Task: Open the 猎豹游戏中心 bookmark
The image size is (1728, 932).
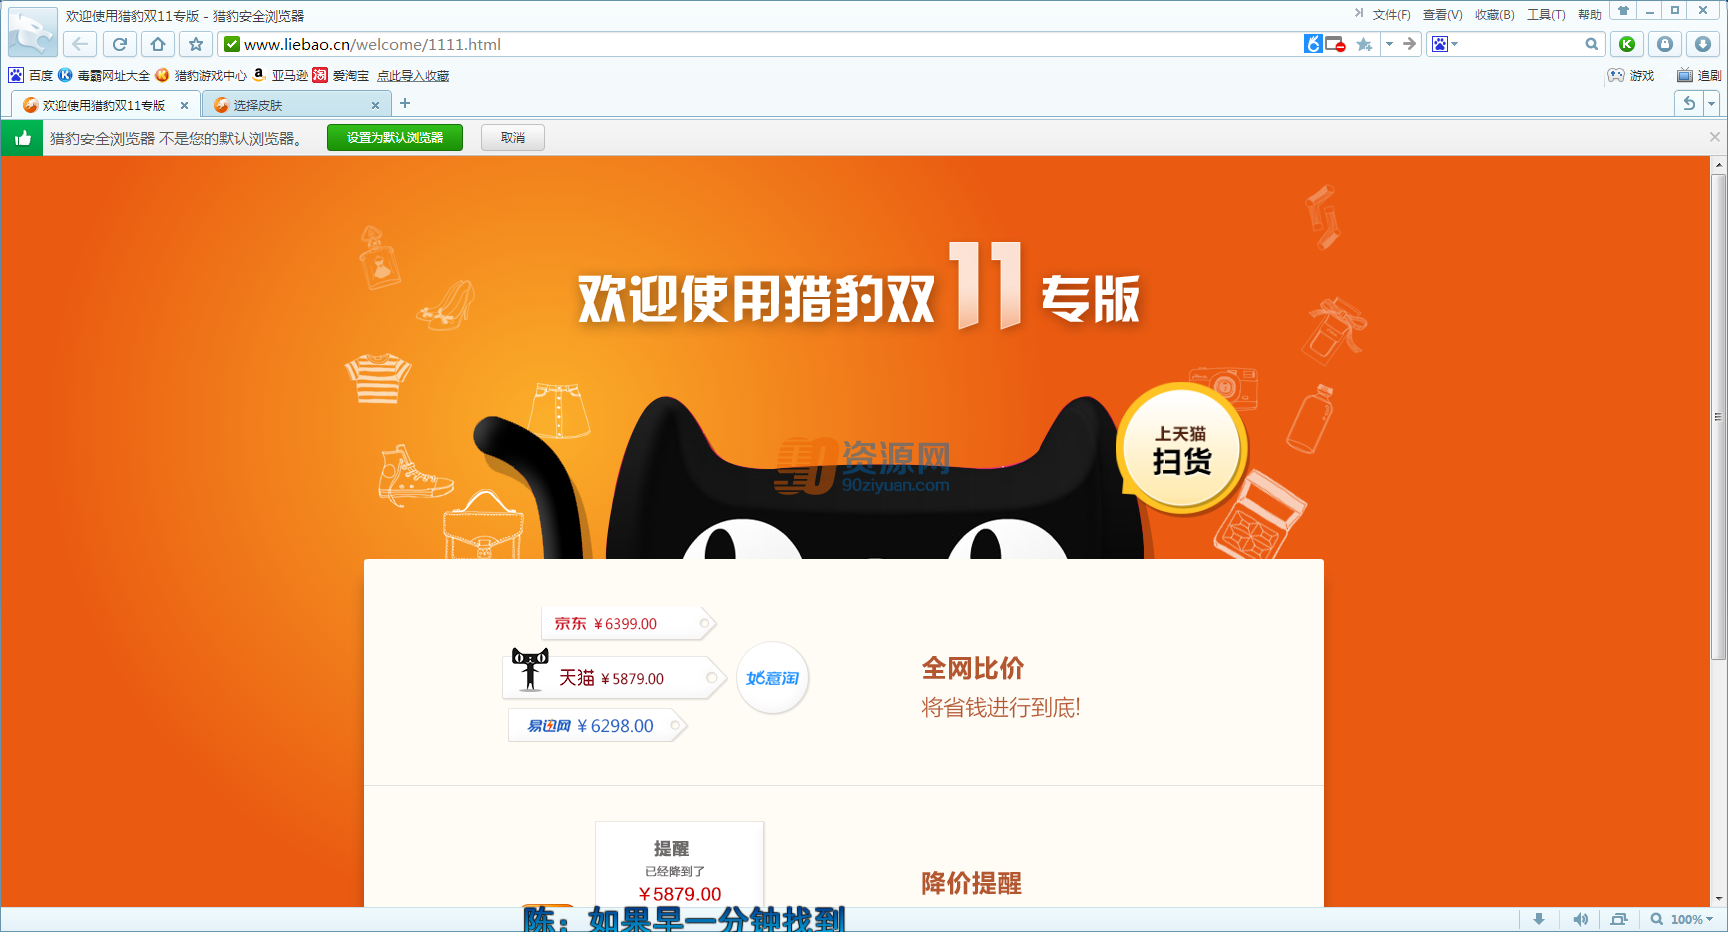Action: coord(201,75)
